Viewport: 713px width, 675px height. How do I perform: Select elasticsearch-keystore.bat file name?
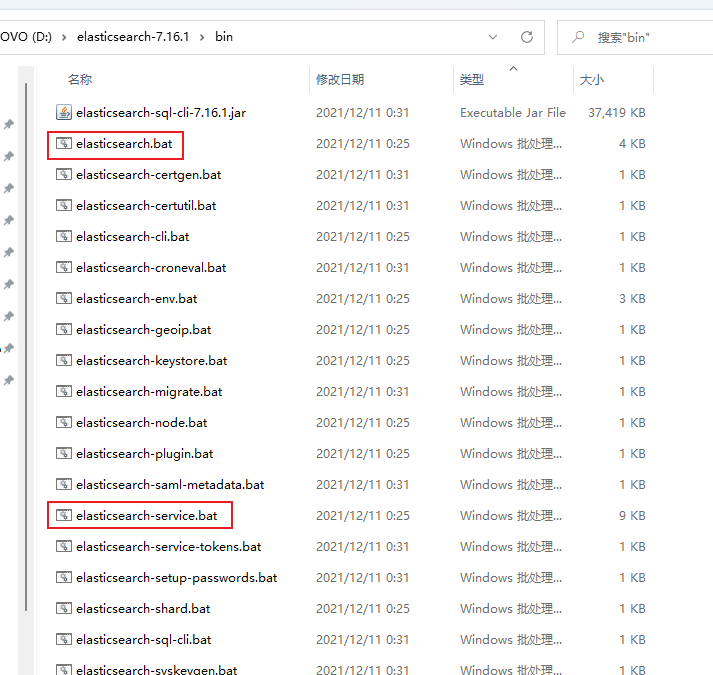coord(151,361)
